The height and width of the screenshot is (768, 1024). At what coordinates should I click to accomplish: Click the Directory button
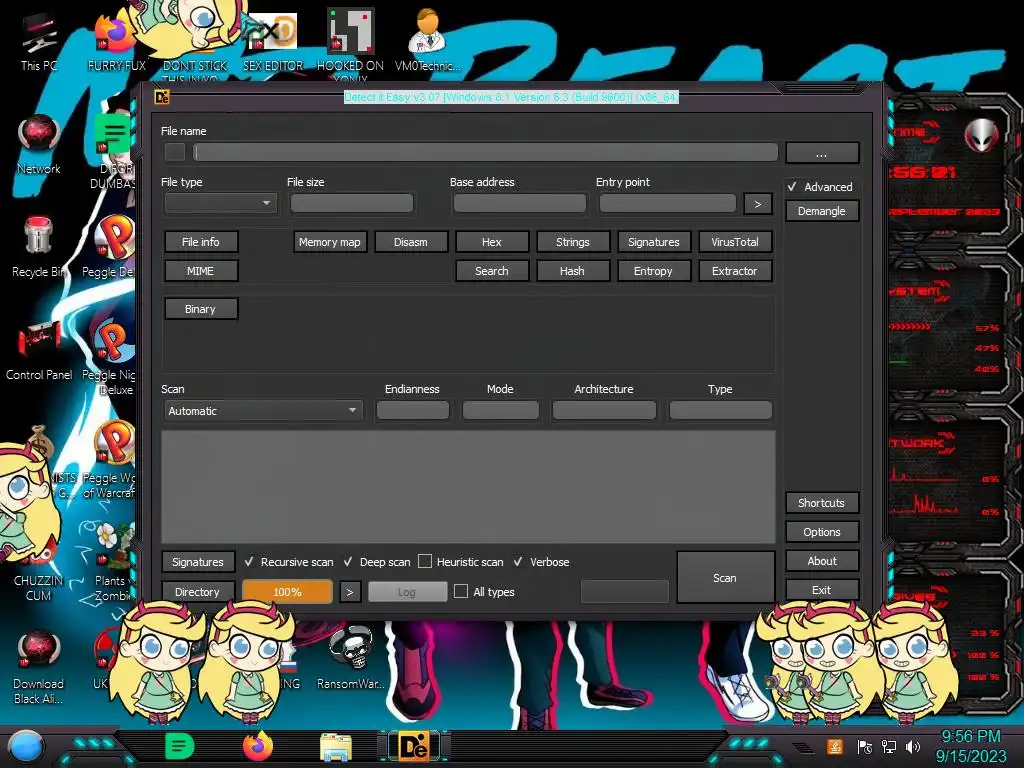[197, 592]
